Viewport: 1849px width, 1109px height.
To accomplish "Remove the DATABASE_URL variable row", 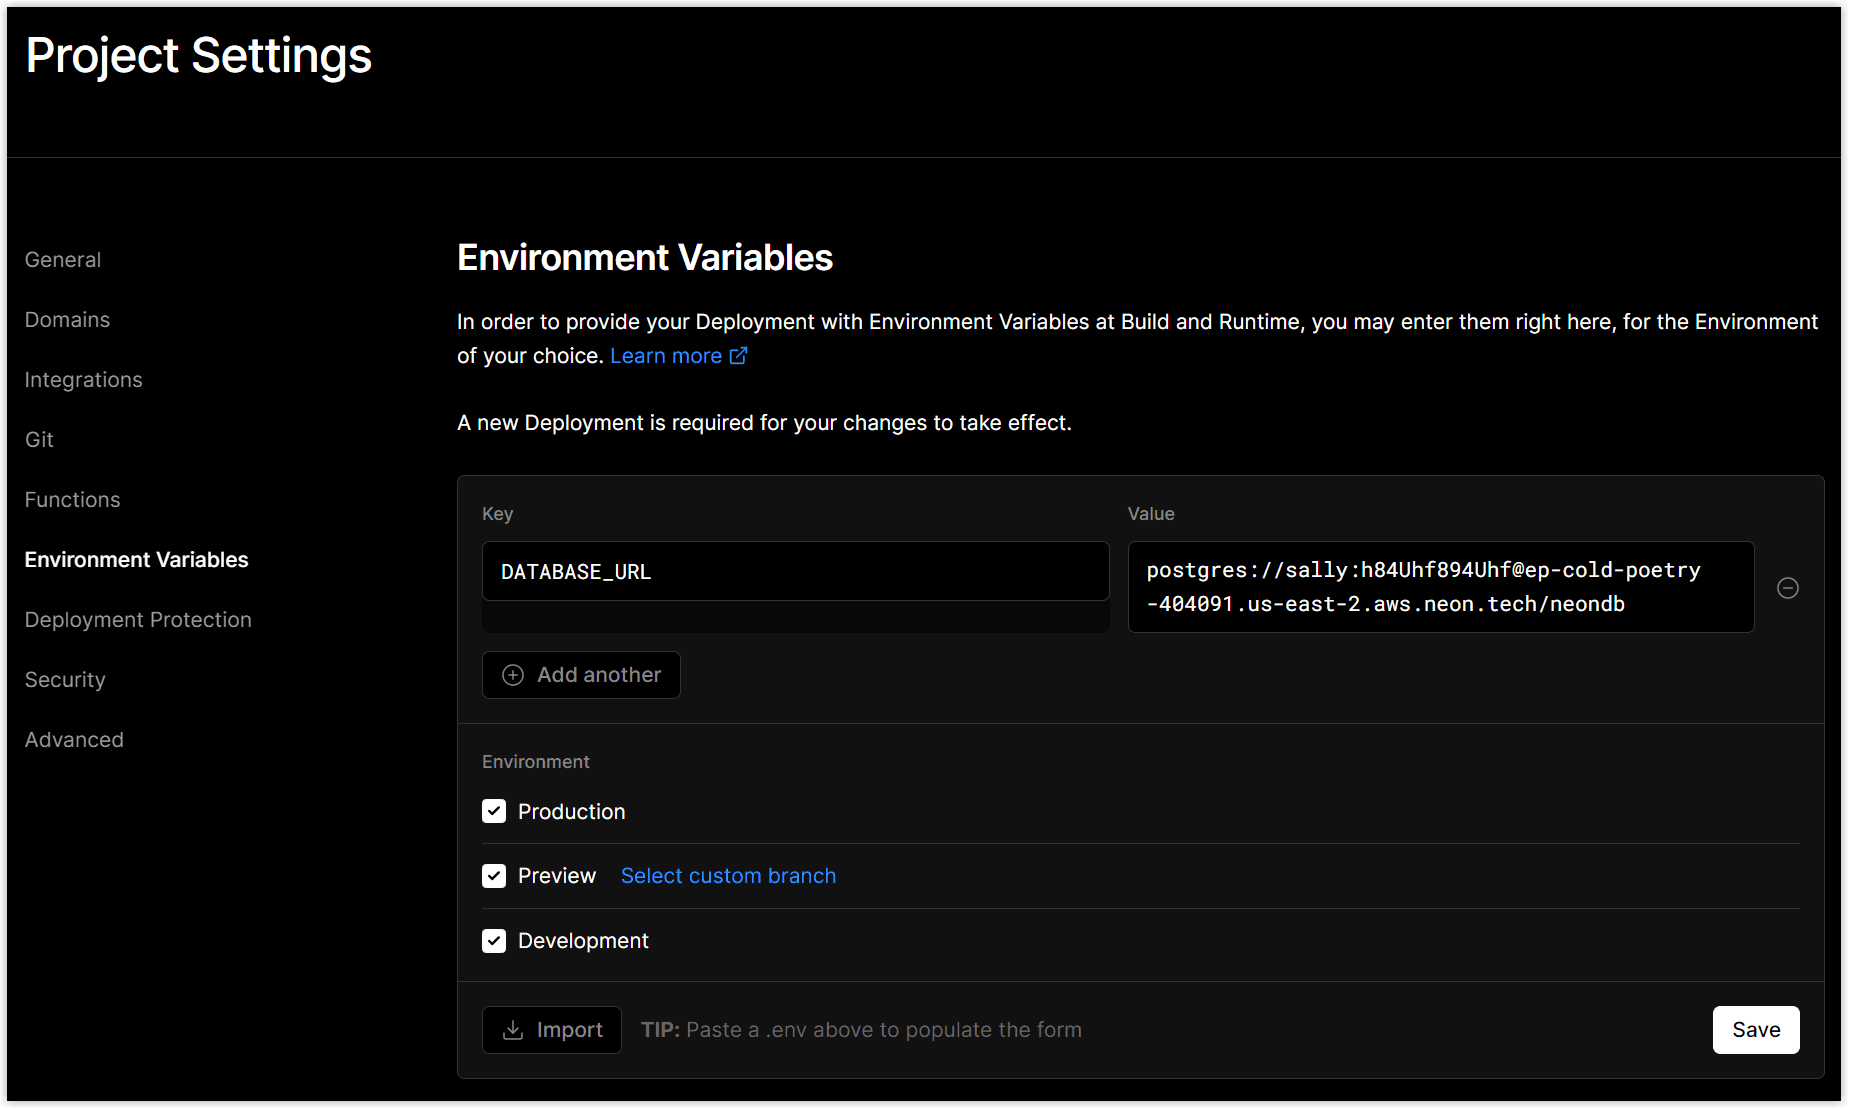I will 1787,588.
